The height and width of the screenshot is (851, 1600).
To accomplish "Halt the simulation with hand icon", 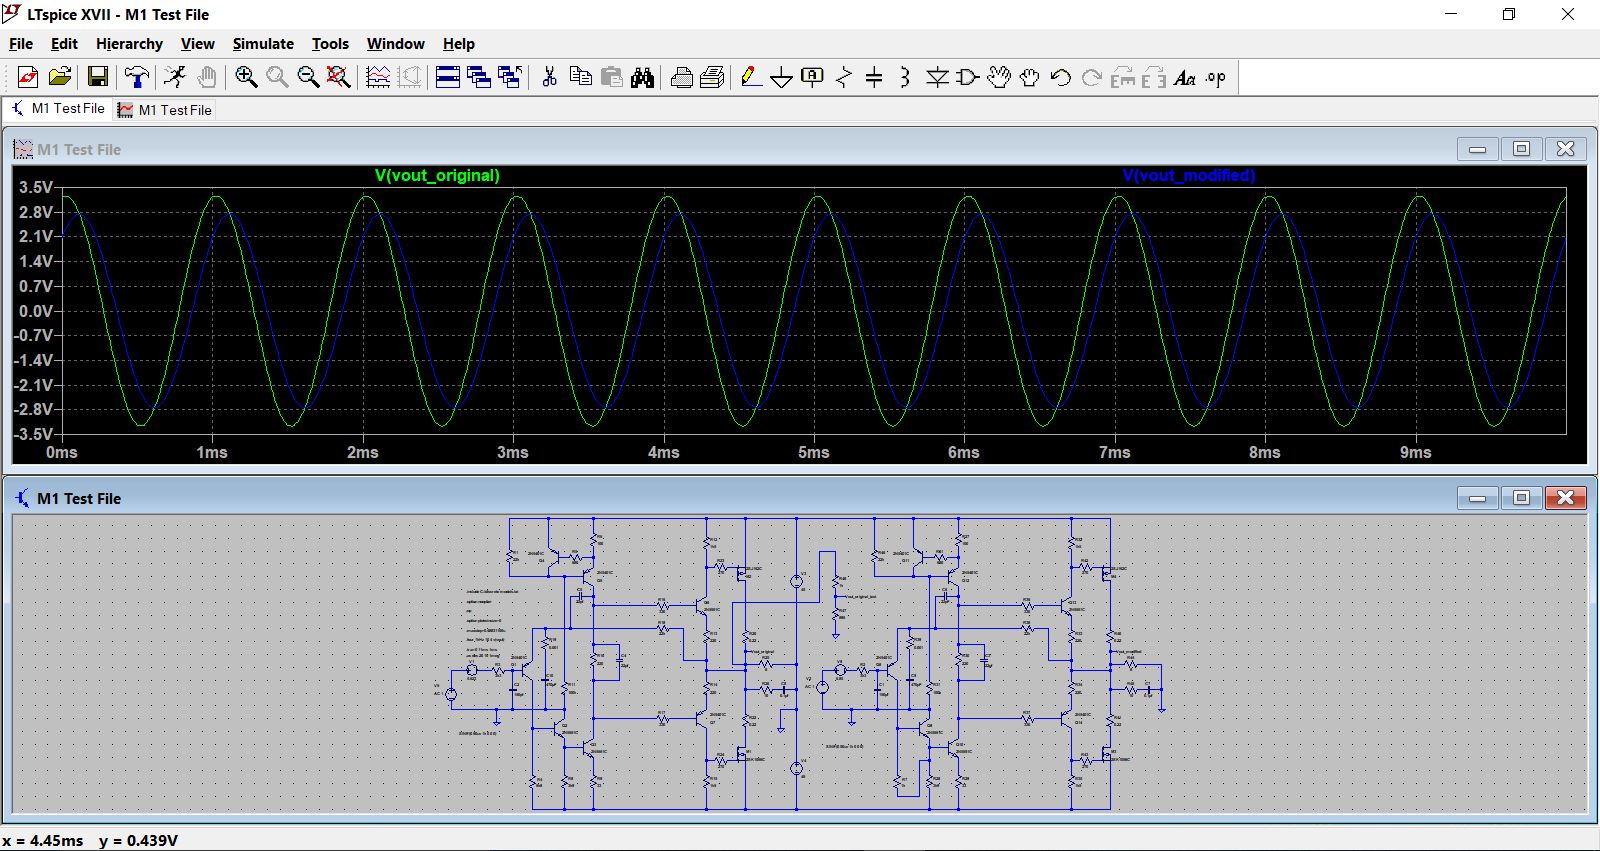I will coord(206,77).
